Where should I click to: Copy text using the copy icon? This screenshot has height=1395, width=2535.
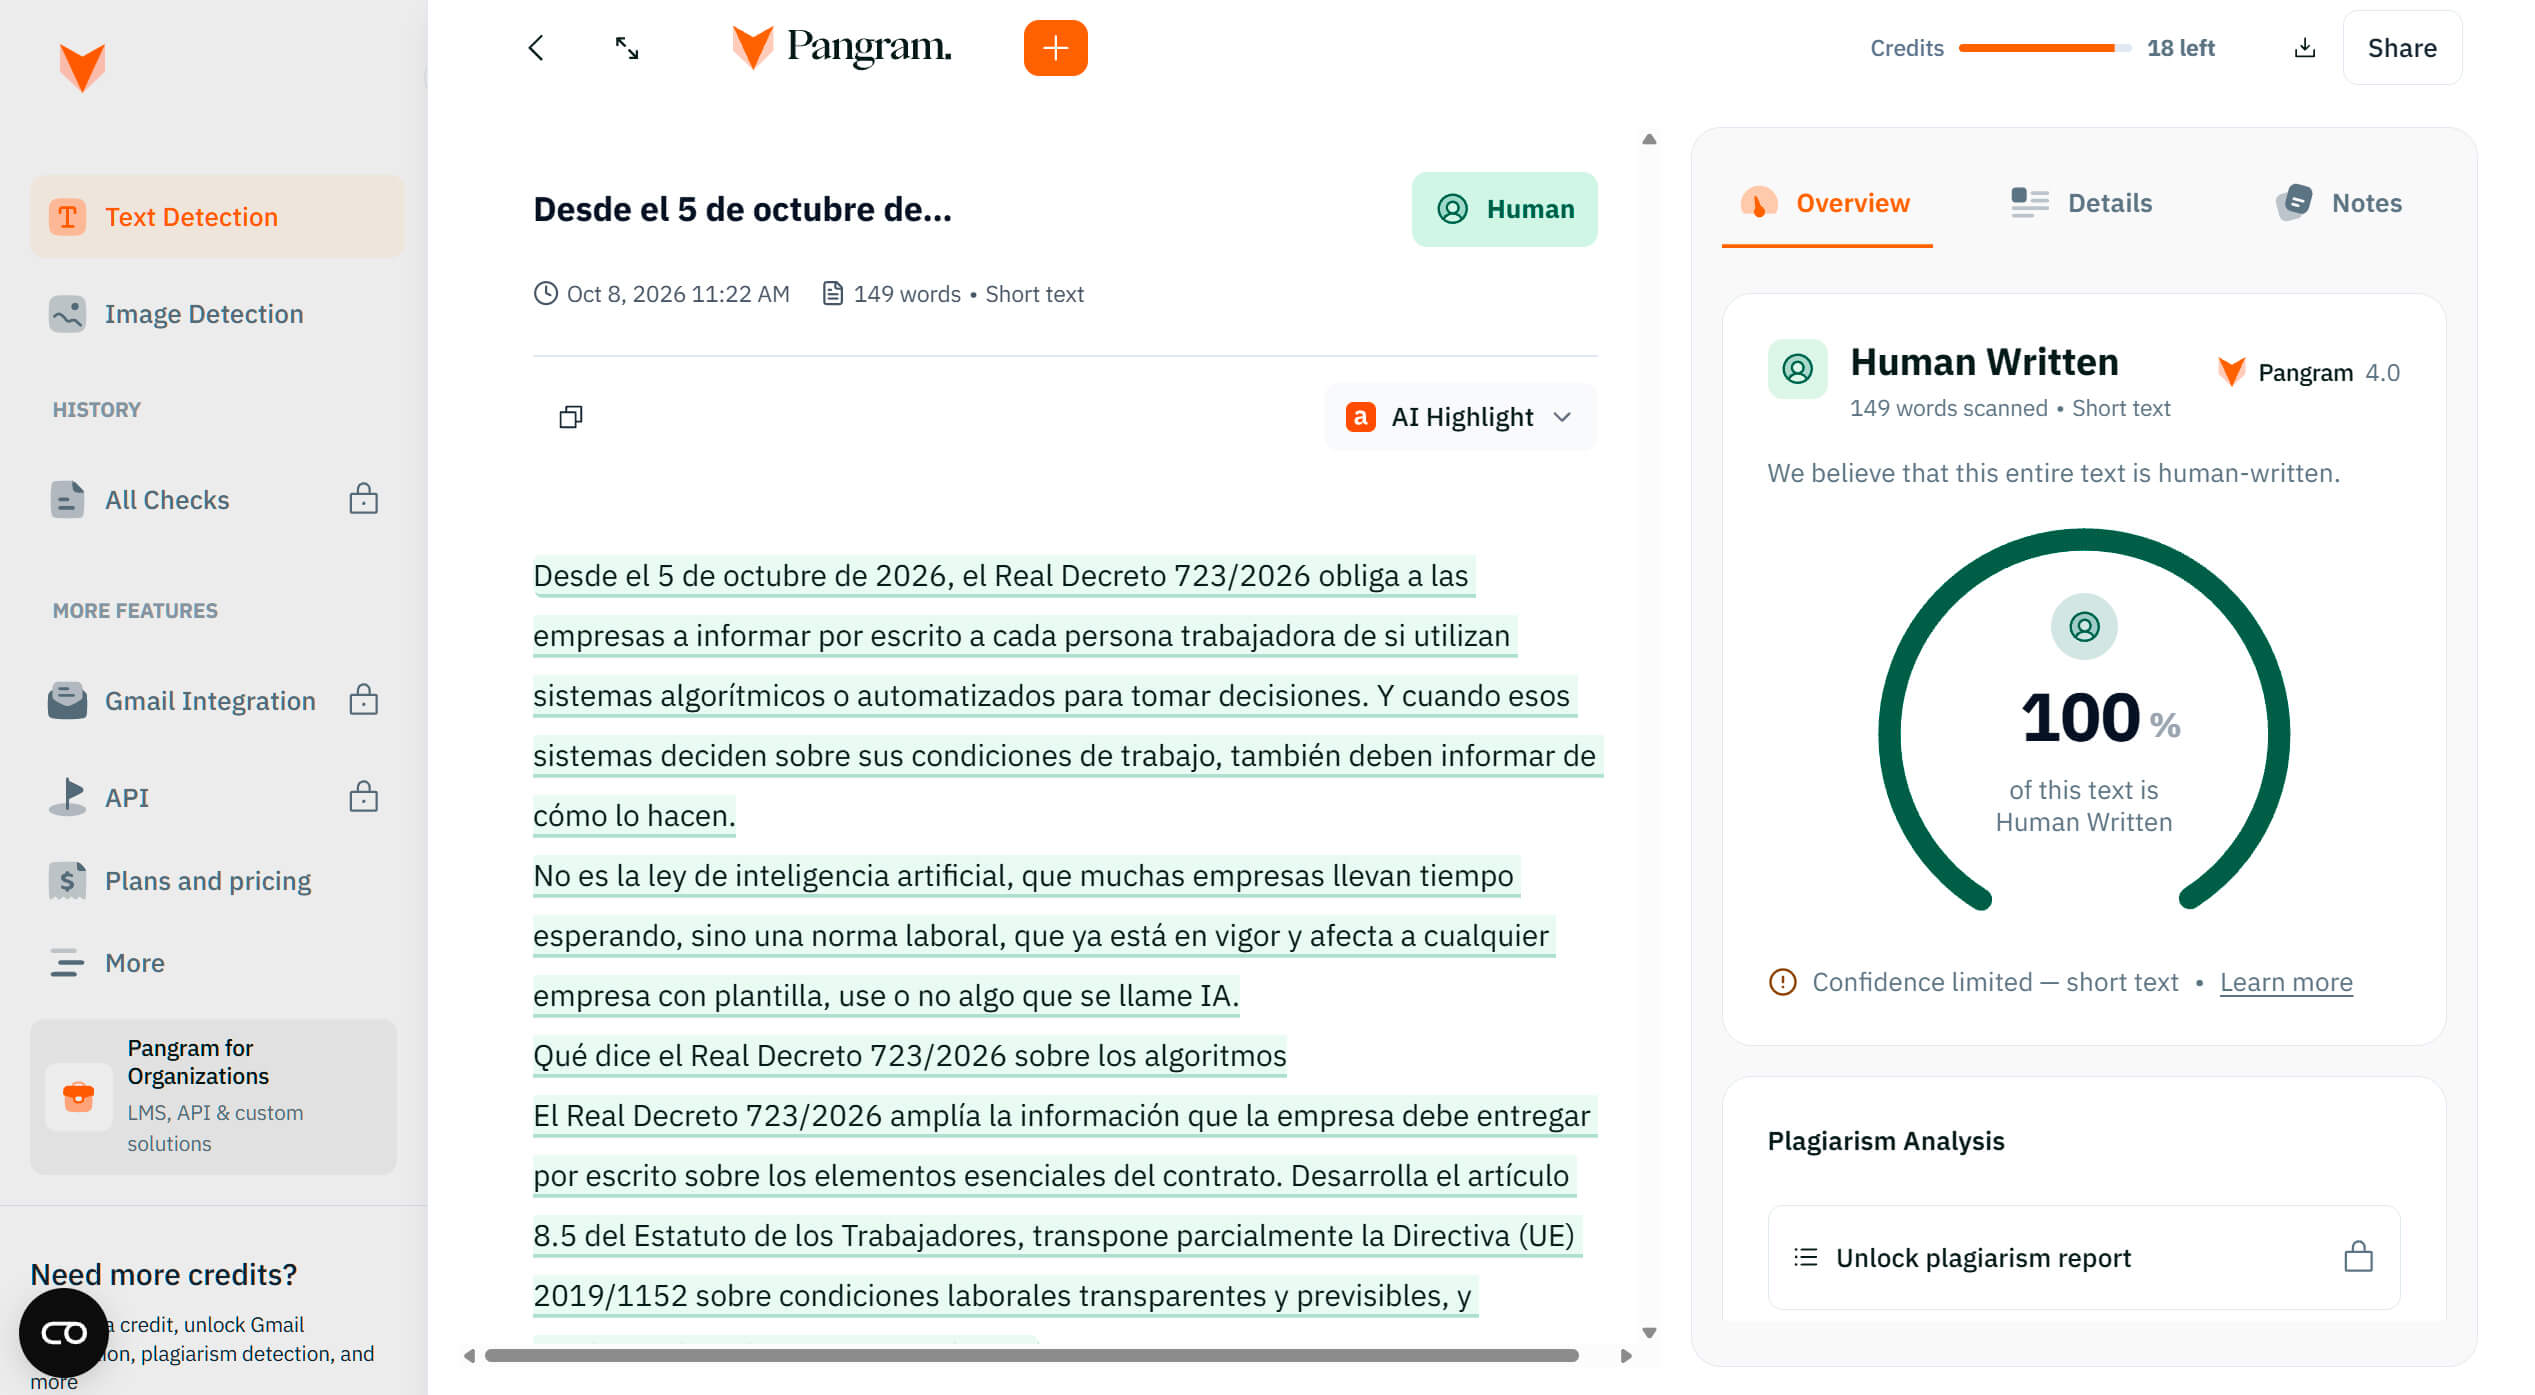[x=571, y=417]
